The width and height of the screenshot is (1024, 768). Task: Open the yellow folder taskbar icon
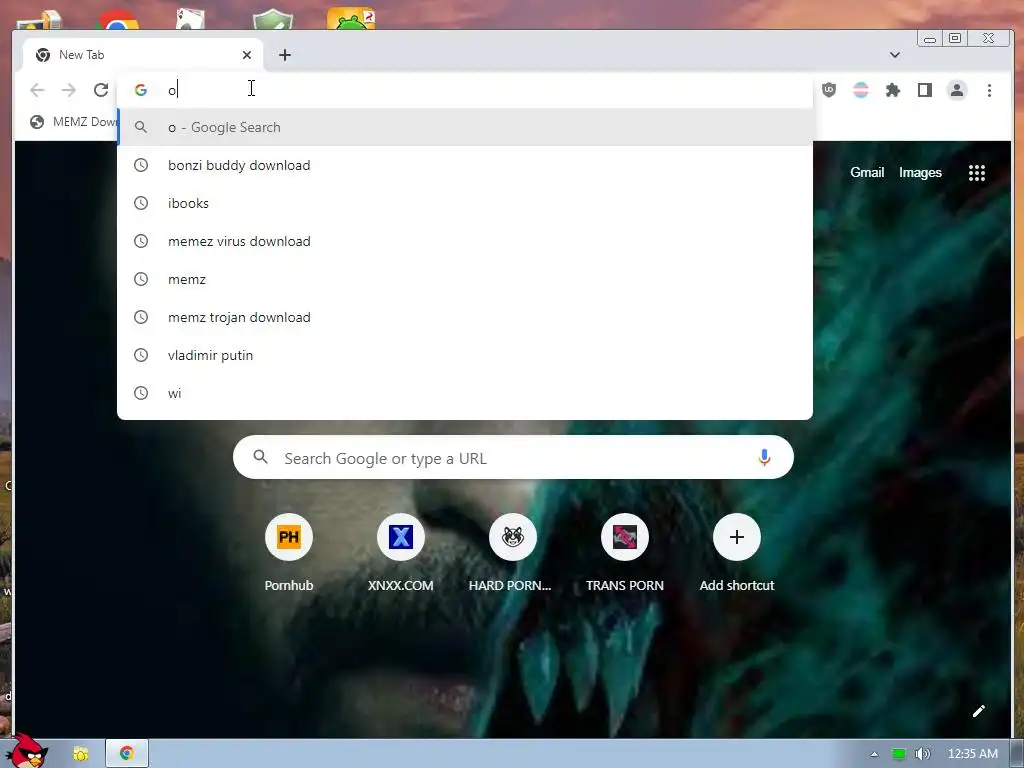[x=80, y=754]
